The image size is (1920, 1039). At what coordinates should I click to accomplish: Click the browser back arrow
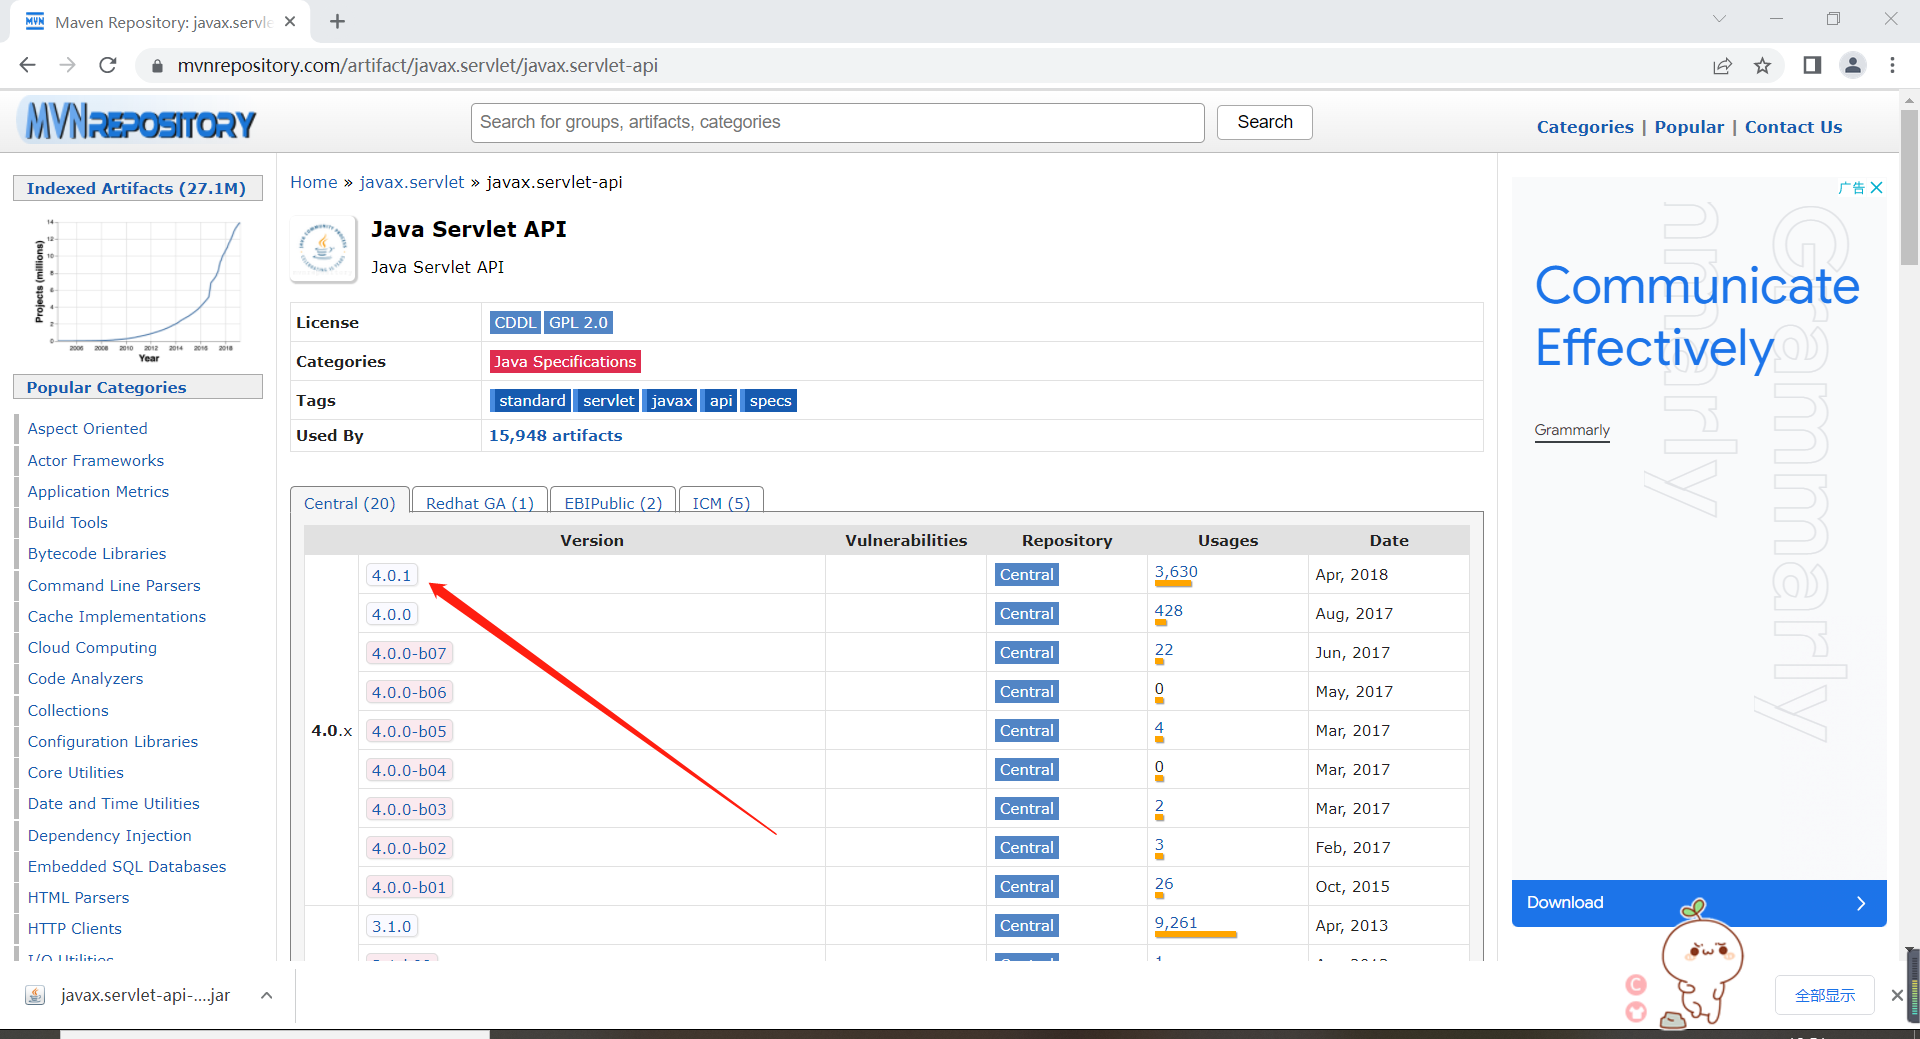pos(27,65)
